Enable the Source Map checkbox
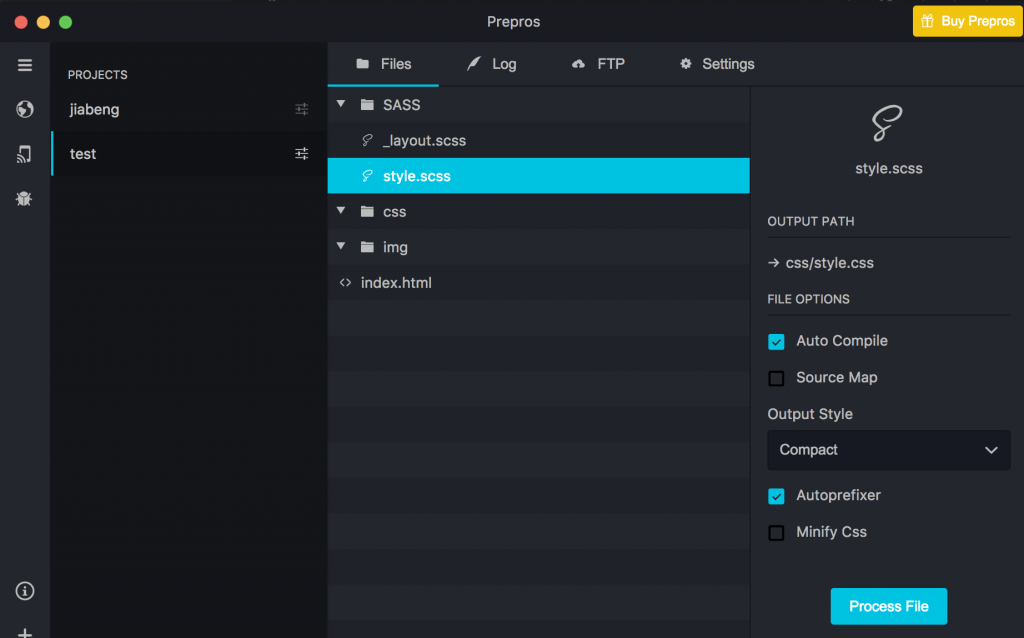1024x638 pixels. (x=776, y=378)
